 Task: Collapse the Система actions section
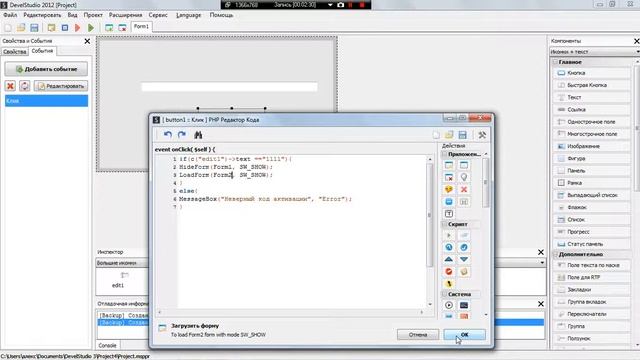click(444, 294)
